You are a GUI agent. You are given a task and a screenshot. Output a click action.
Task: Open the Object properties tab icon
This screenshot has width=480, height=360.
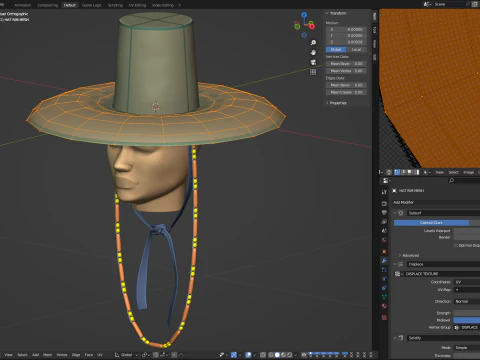click(x=384, y=251)
